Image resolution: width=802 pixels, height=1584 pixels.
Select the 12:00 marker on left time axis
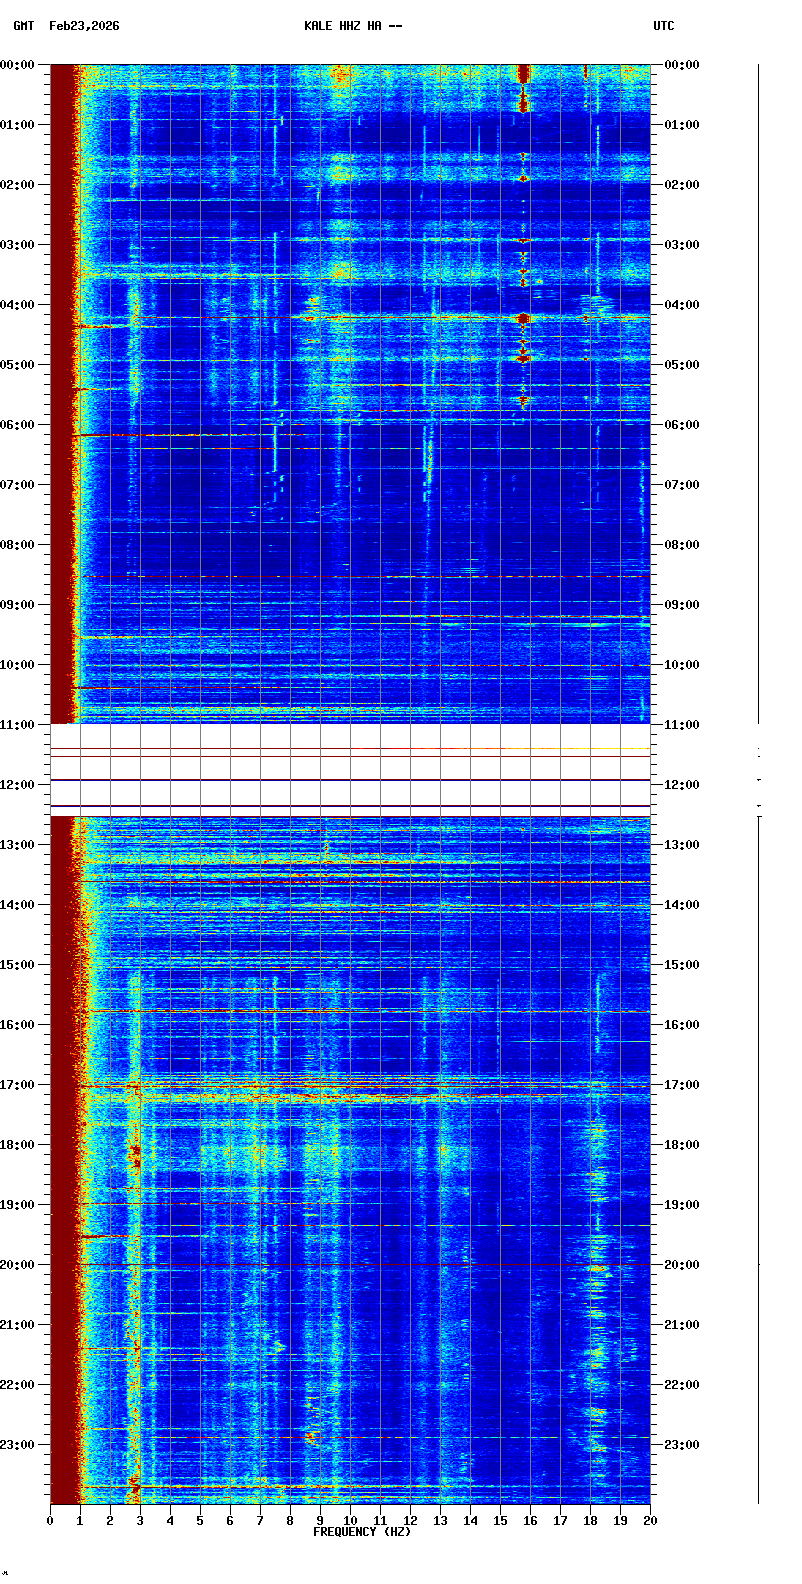point(18,785)
